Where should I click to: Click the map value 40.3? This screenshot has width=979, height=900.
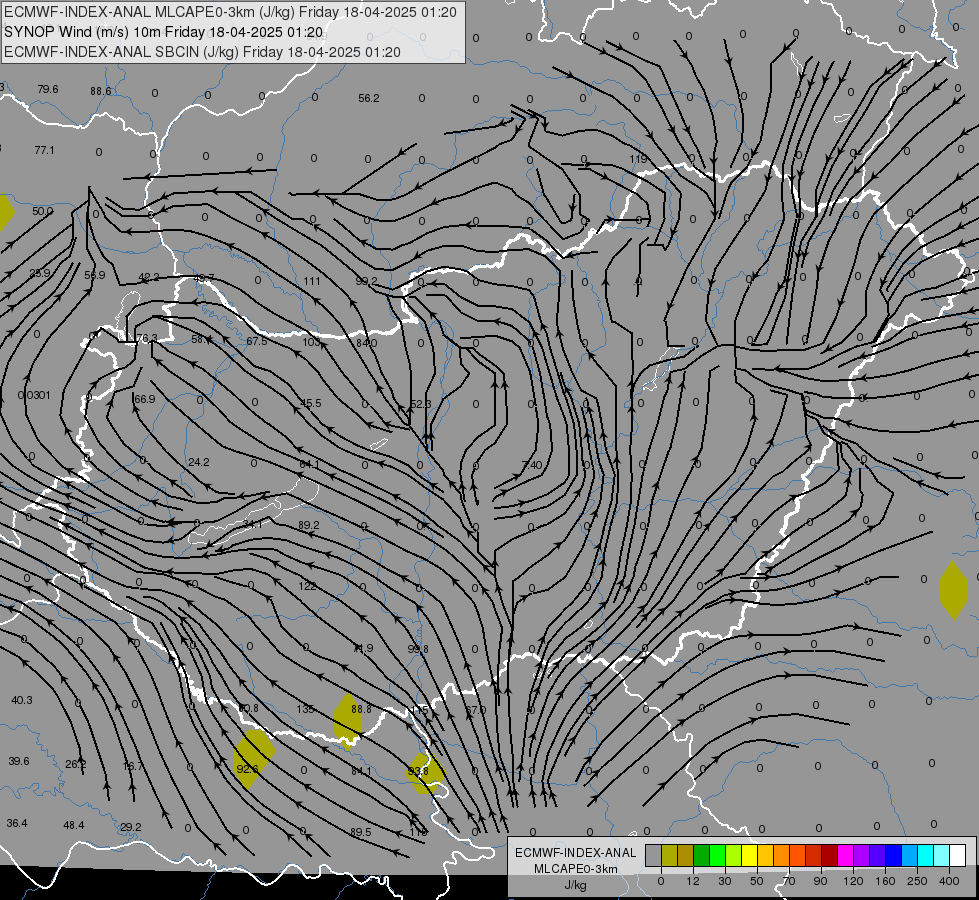[x=22, y=700]
